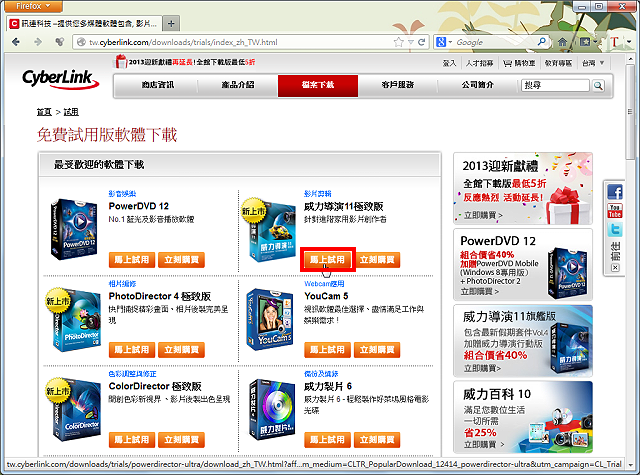Screen dimensions: 640x475
Task: Click 立刻購買 for 威力導演11極致版
Action: pos(377,260)
